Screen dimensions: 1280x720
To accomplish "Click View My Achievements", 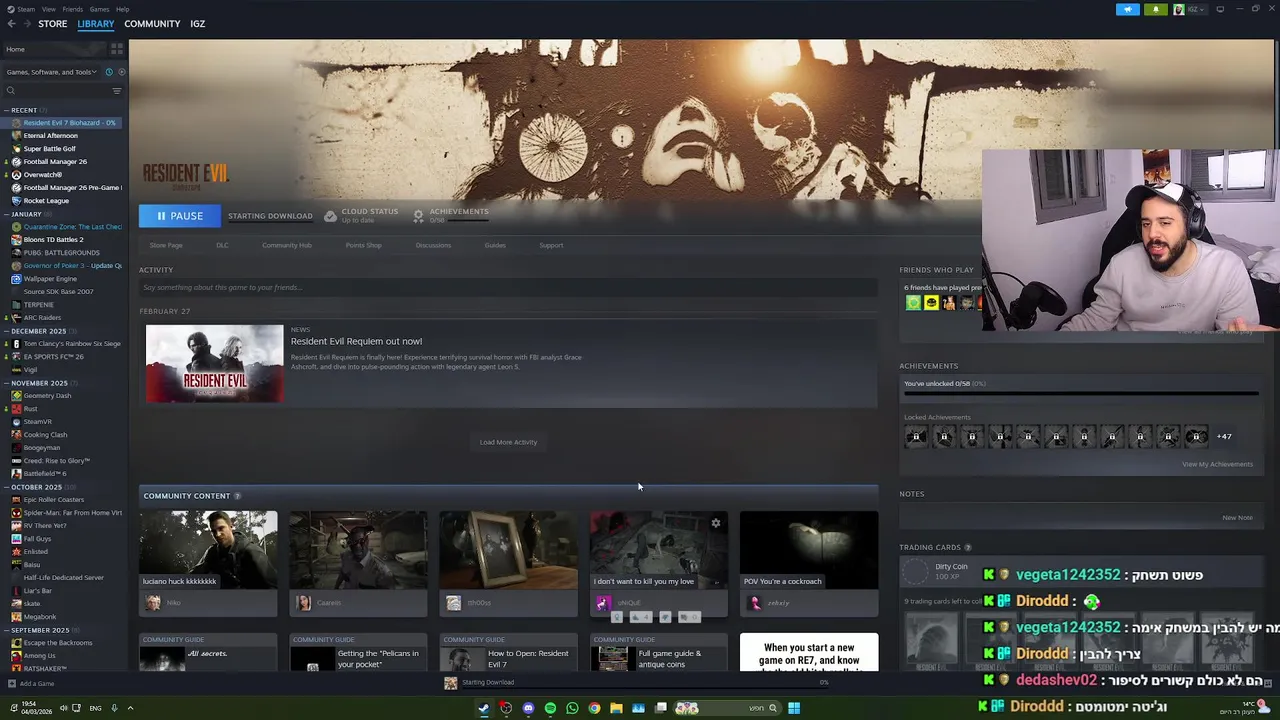I will coord(1217,464).
